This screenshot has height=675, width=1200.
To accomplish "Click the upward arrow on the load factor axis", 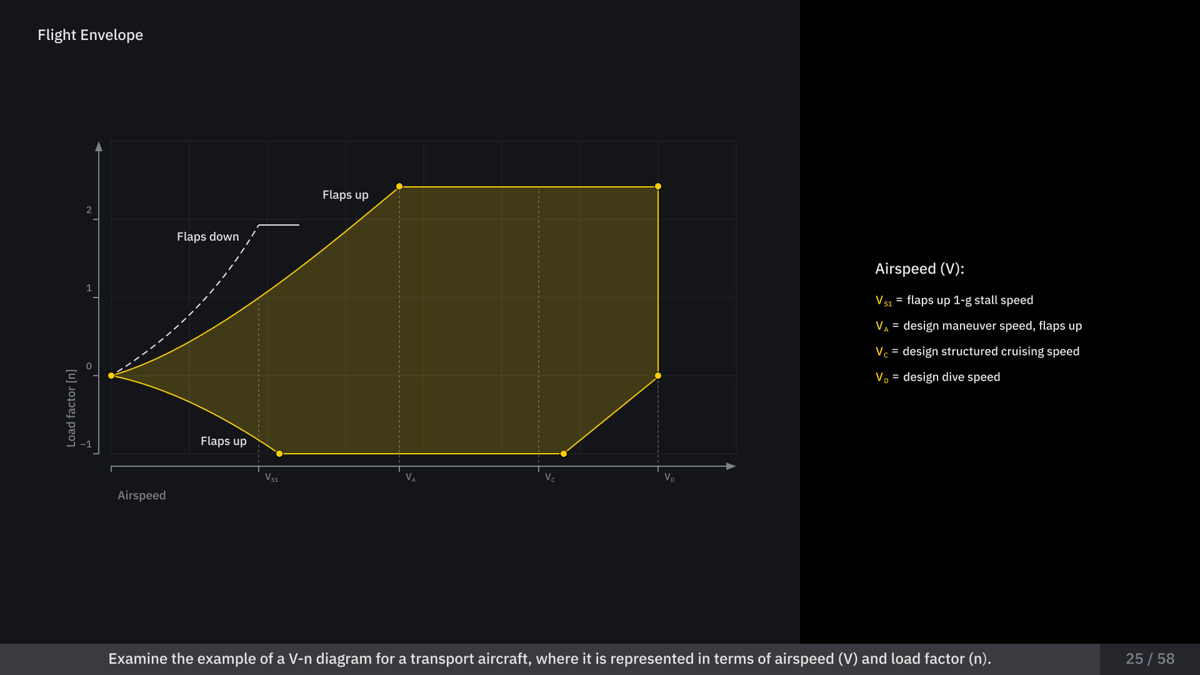I will coord(98,146).
